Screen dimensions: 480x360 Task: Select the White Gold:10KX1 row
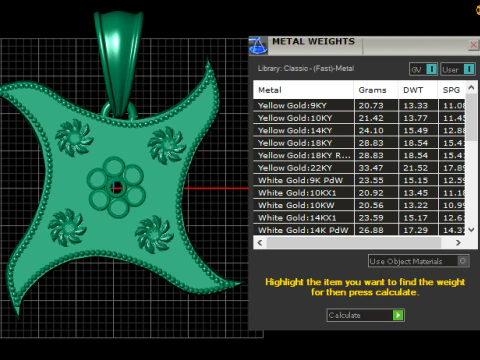tap(359, 193)
